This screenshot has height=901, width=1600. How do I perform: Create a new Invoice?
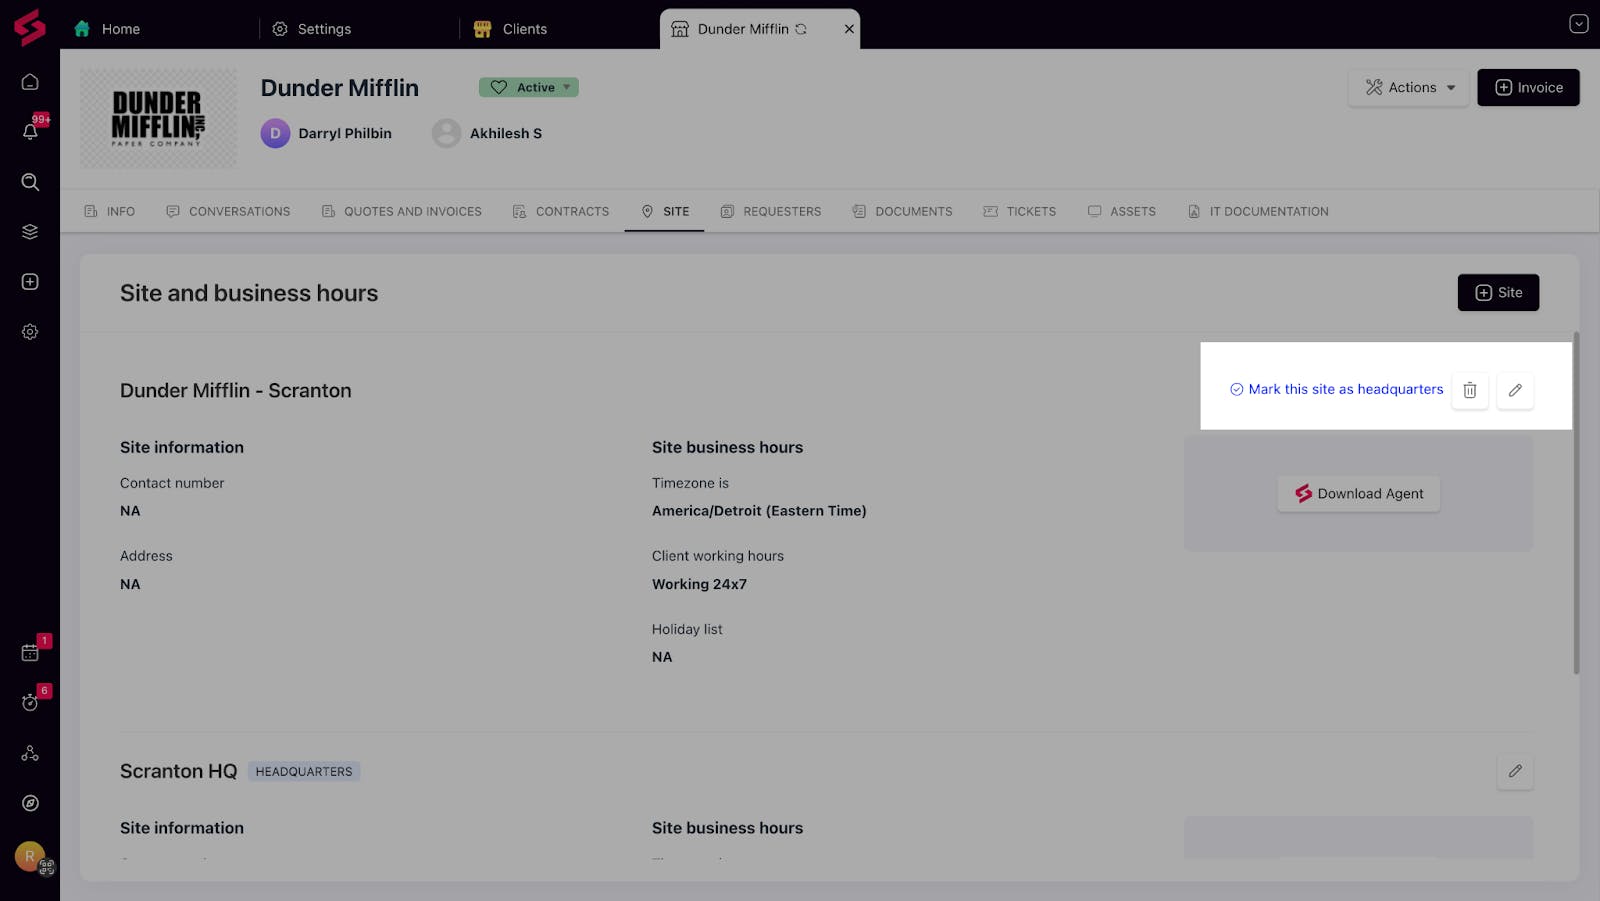(x=1528, y=88)
